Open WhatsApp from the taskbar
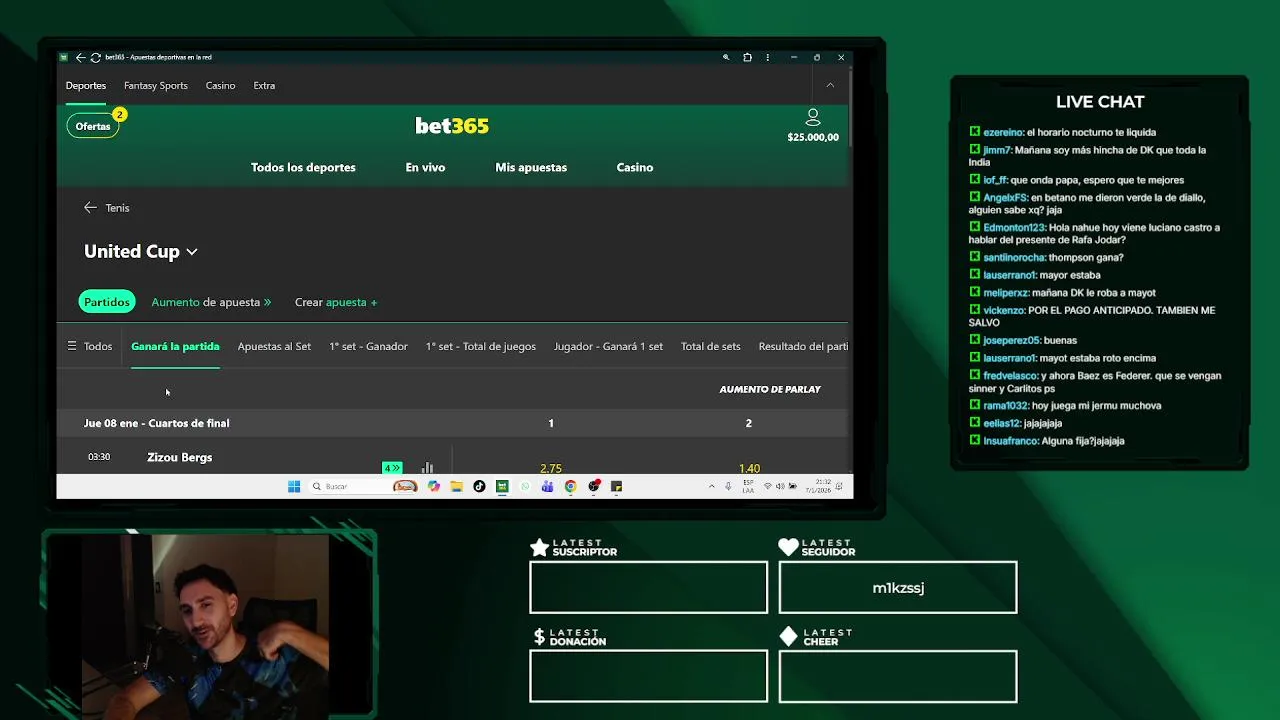Screen dimensions: 1280x720 pyautogui.click(x=525, y=486)
